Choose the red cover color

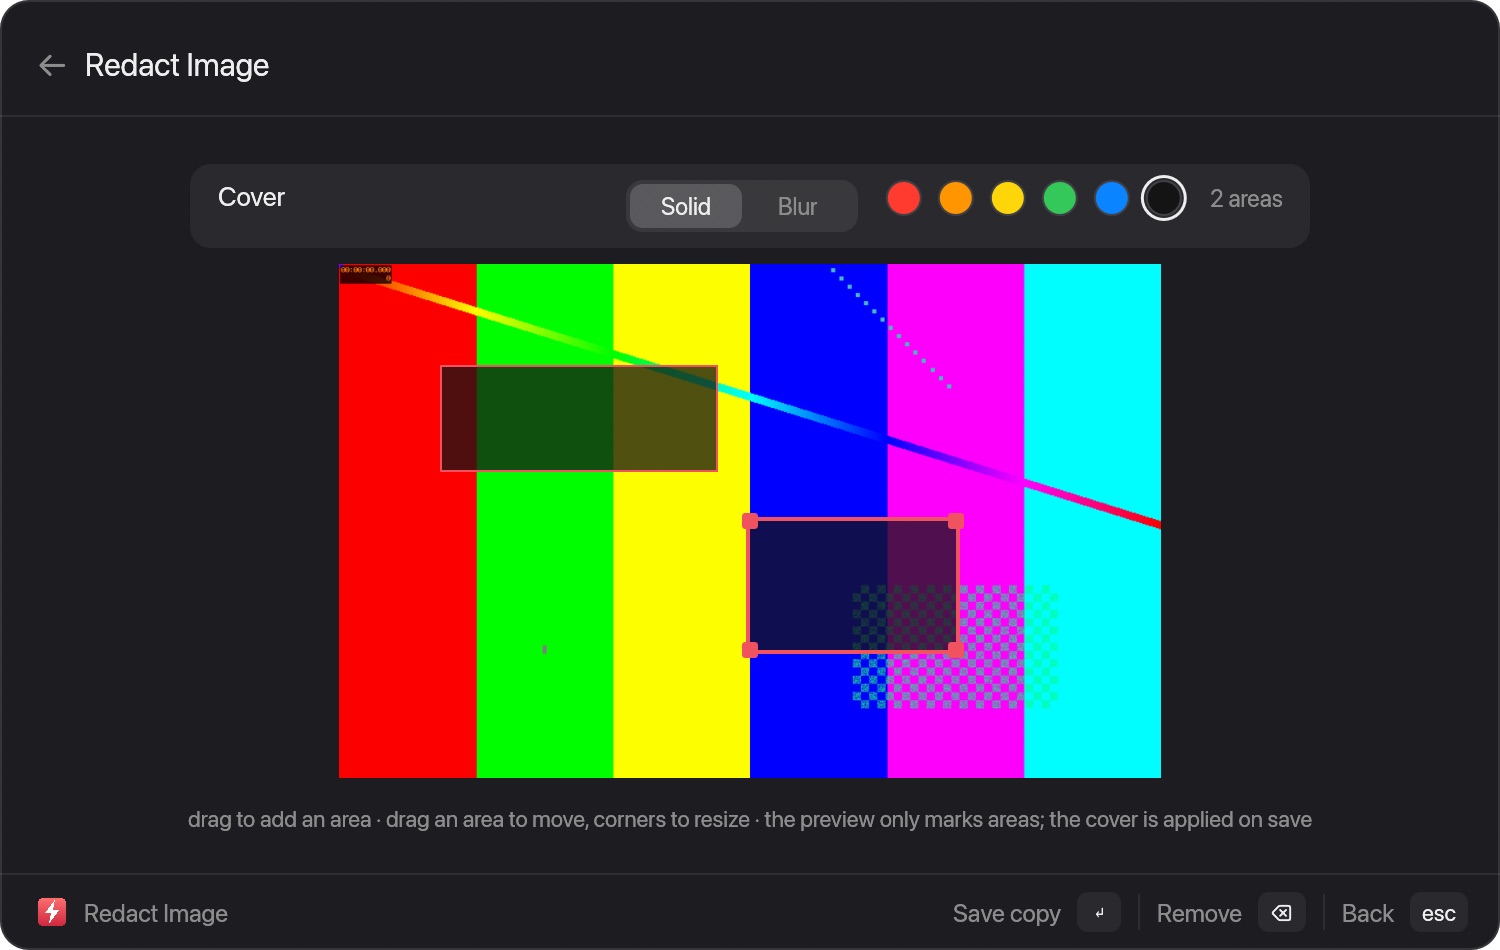click(x=904, y=198)
